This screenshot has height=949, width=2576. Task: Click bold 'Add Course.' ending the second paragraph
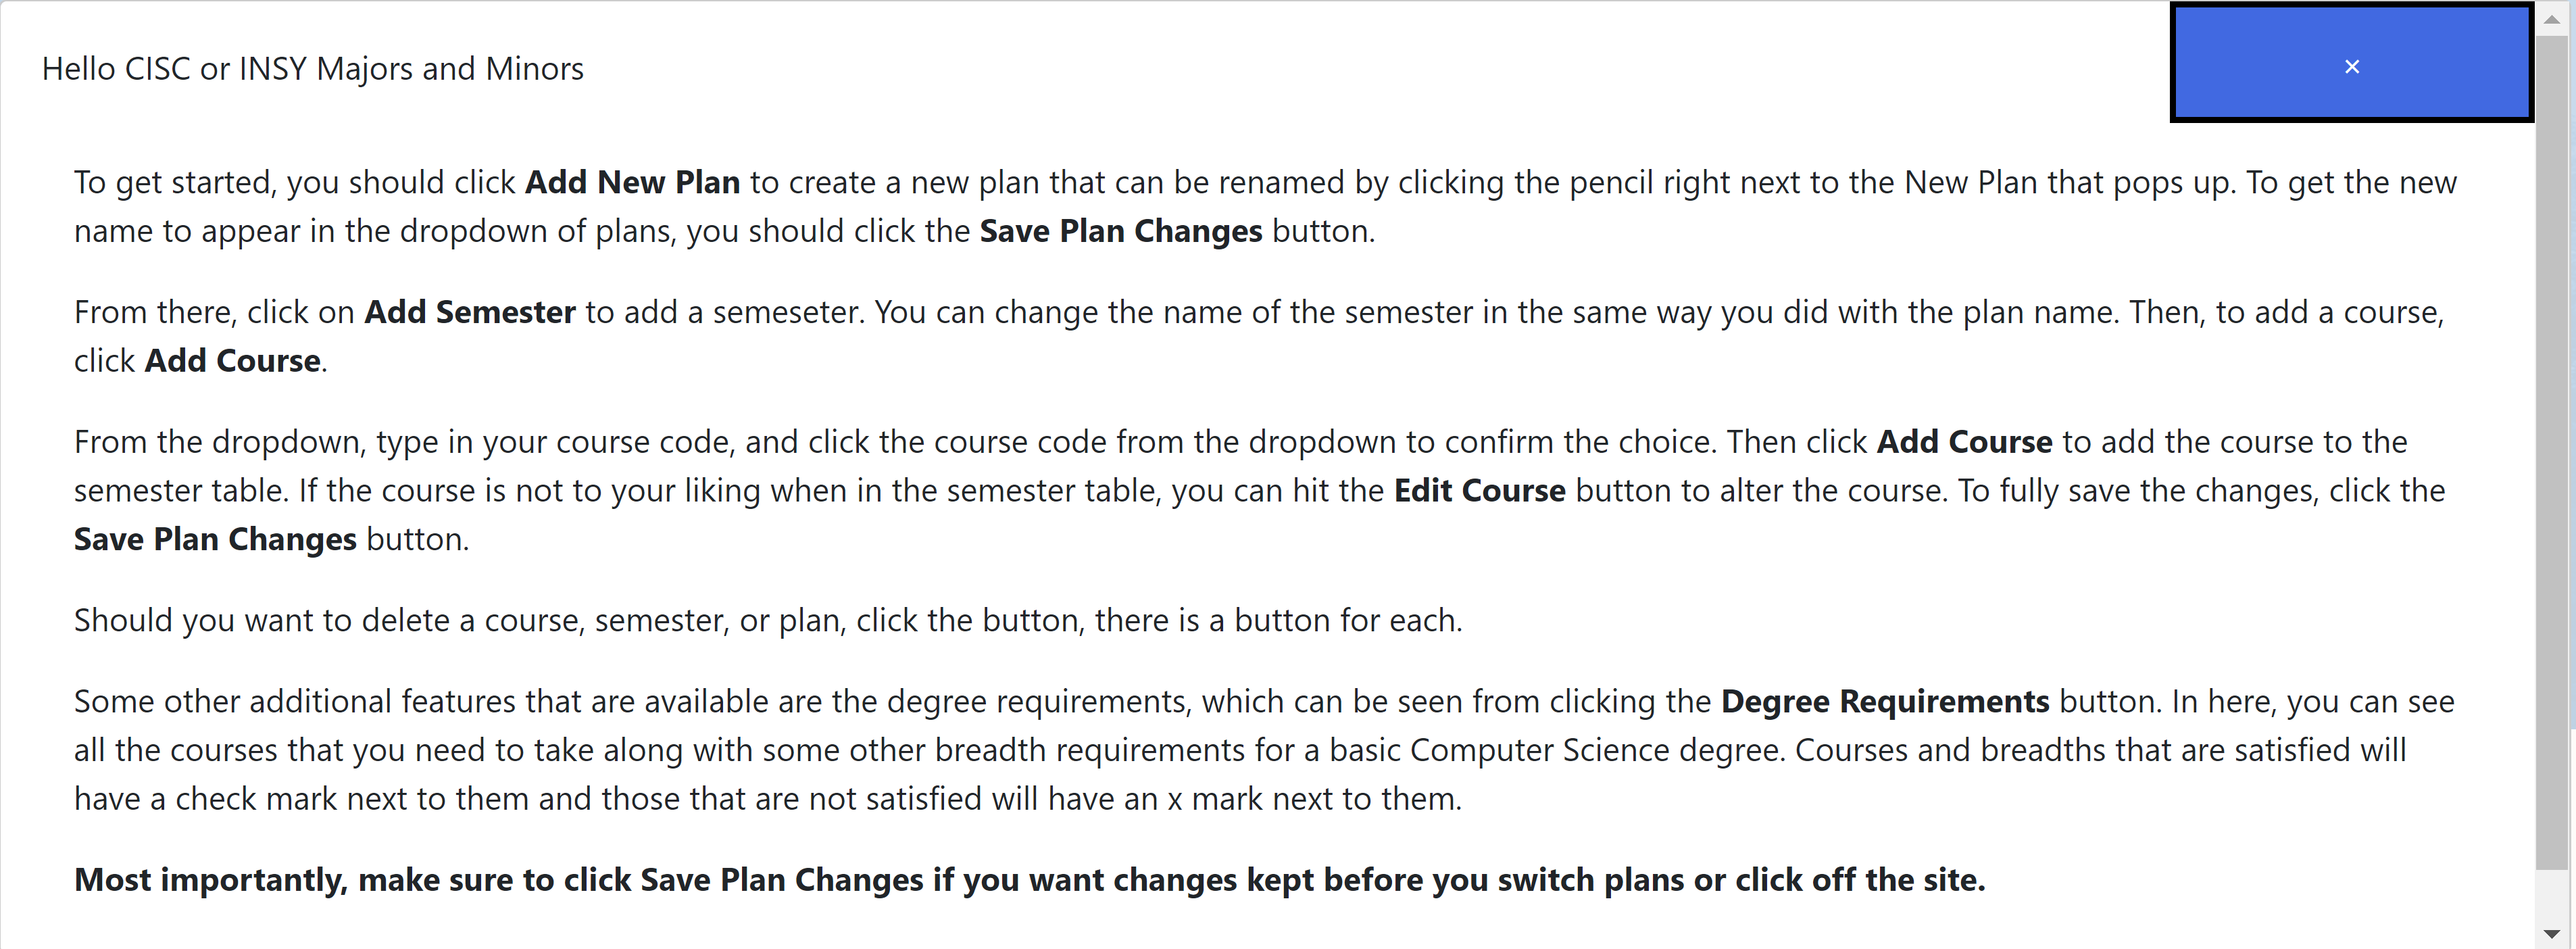236,361
